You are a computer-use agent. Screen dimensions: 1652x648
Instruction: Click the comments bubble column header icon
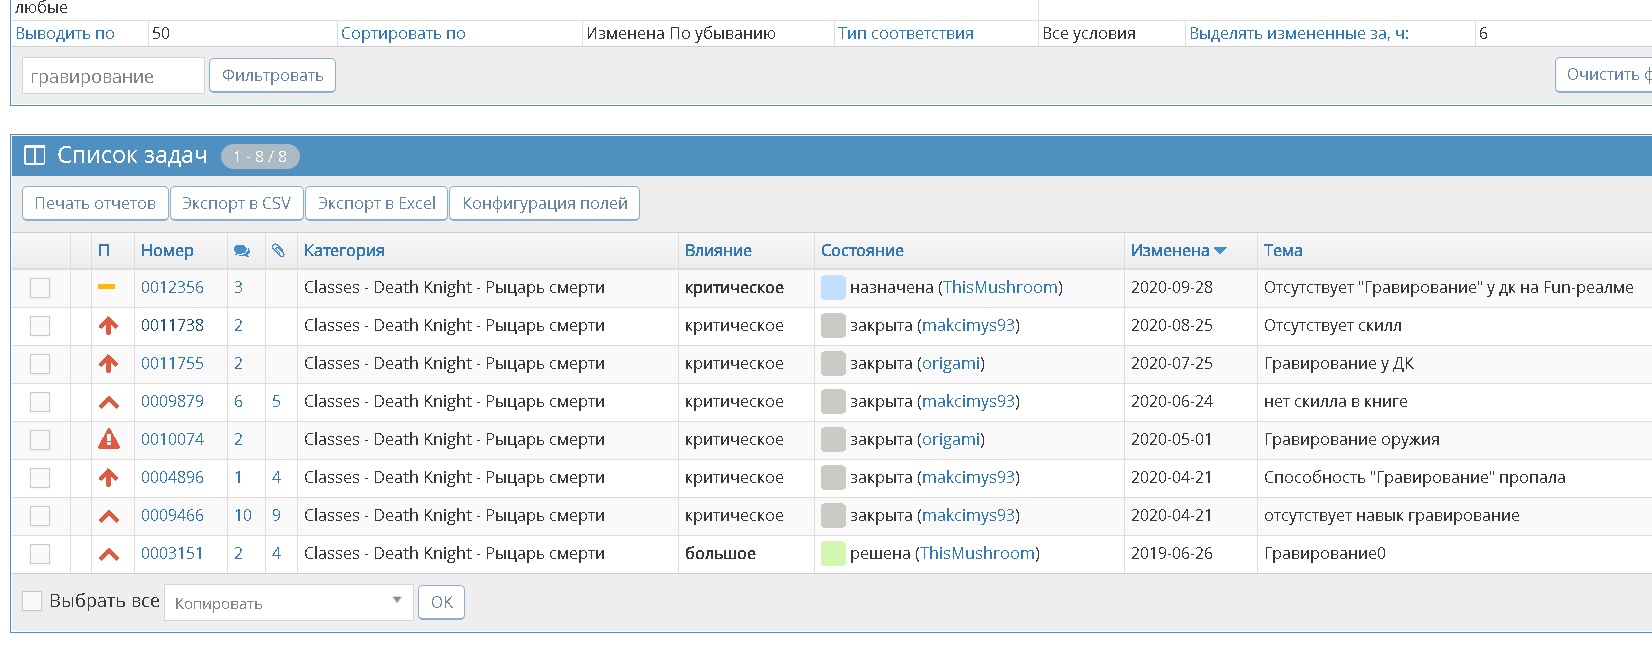(241, 251)
